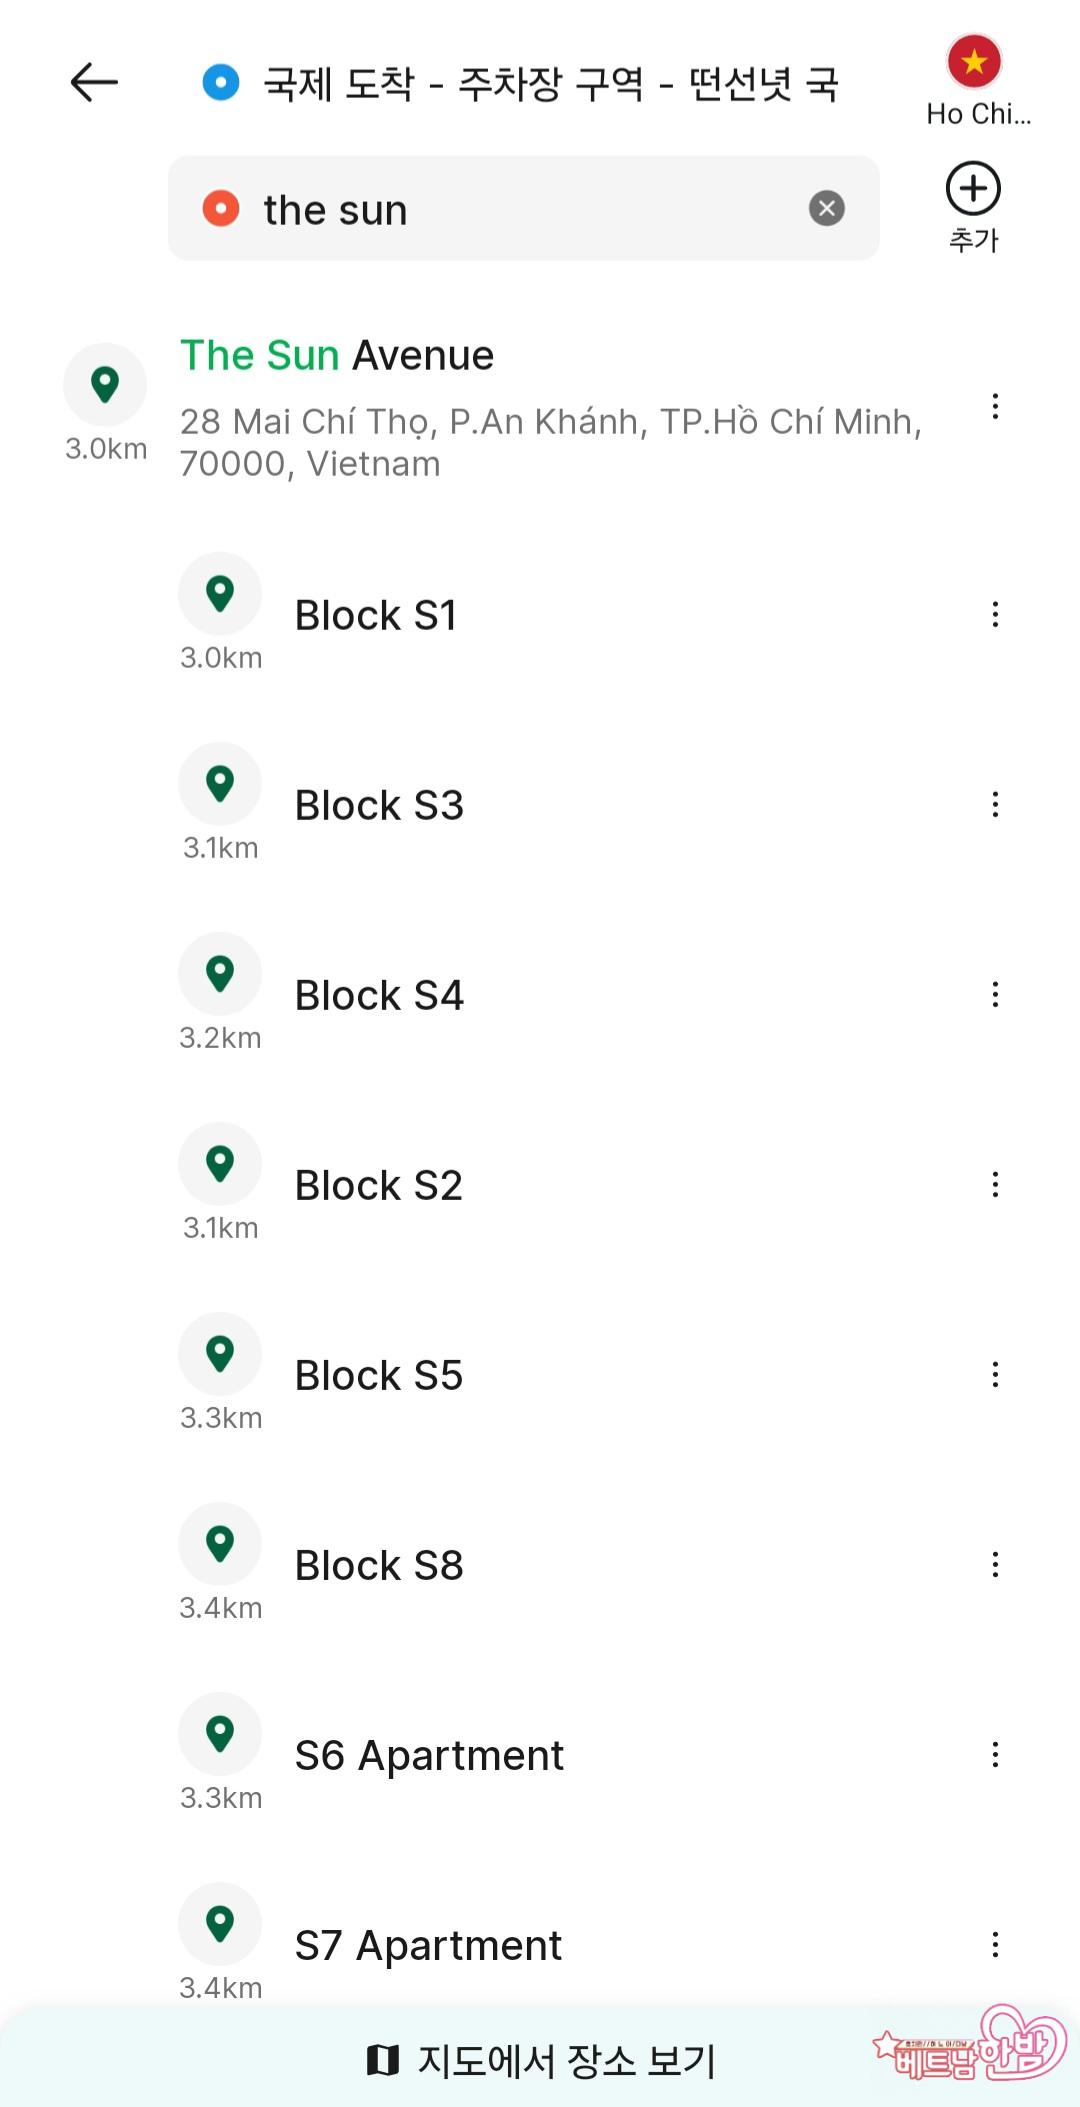Viewport: 1080px width, 2107px height.
Task: Open more options for Block S5
Action: click(995, 1374)
